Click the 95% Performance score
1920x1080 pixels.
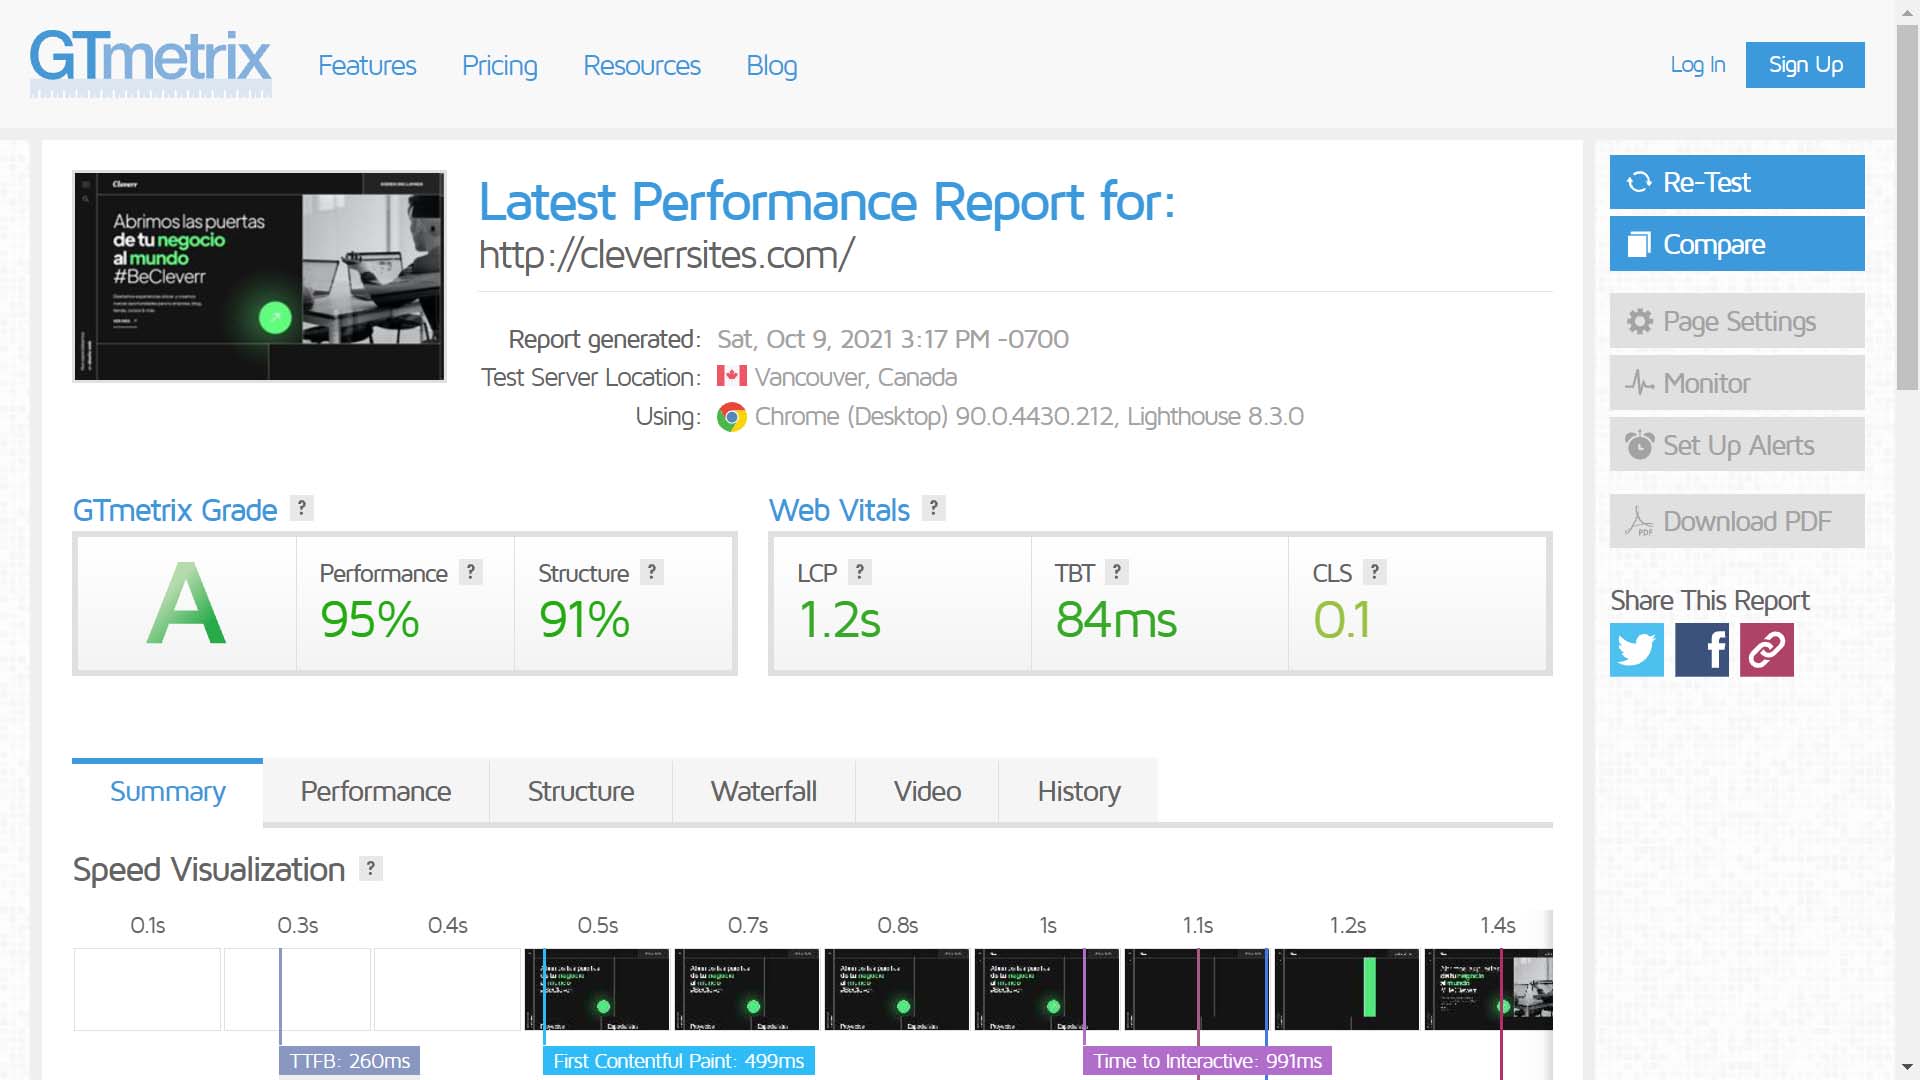tap(370, 619)
